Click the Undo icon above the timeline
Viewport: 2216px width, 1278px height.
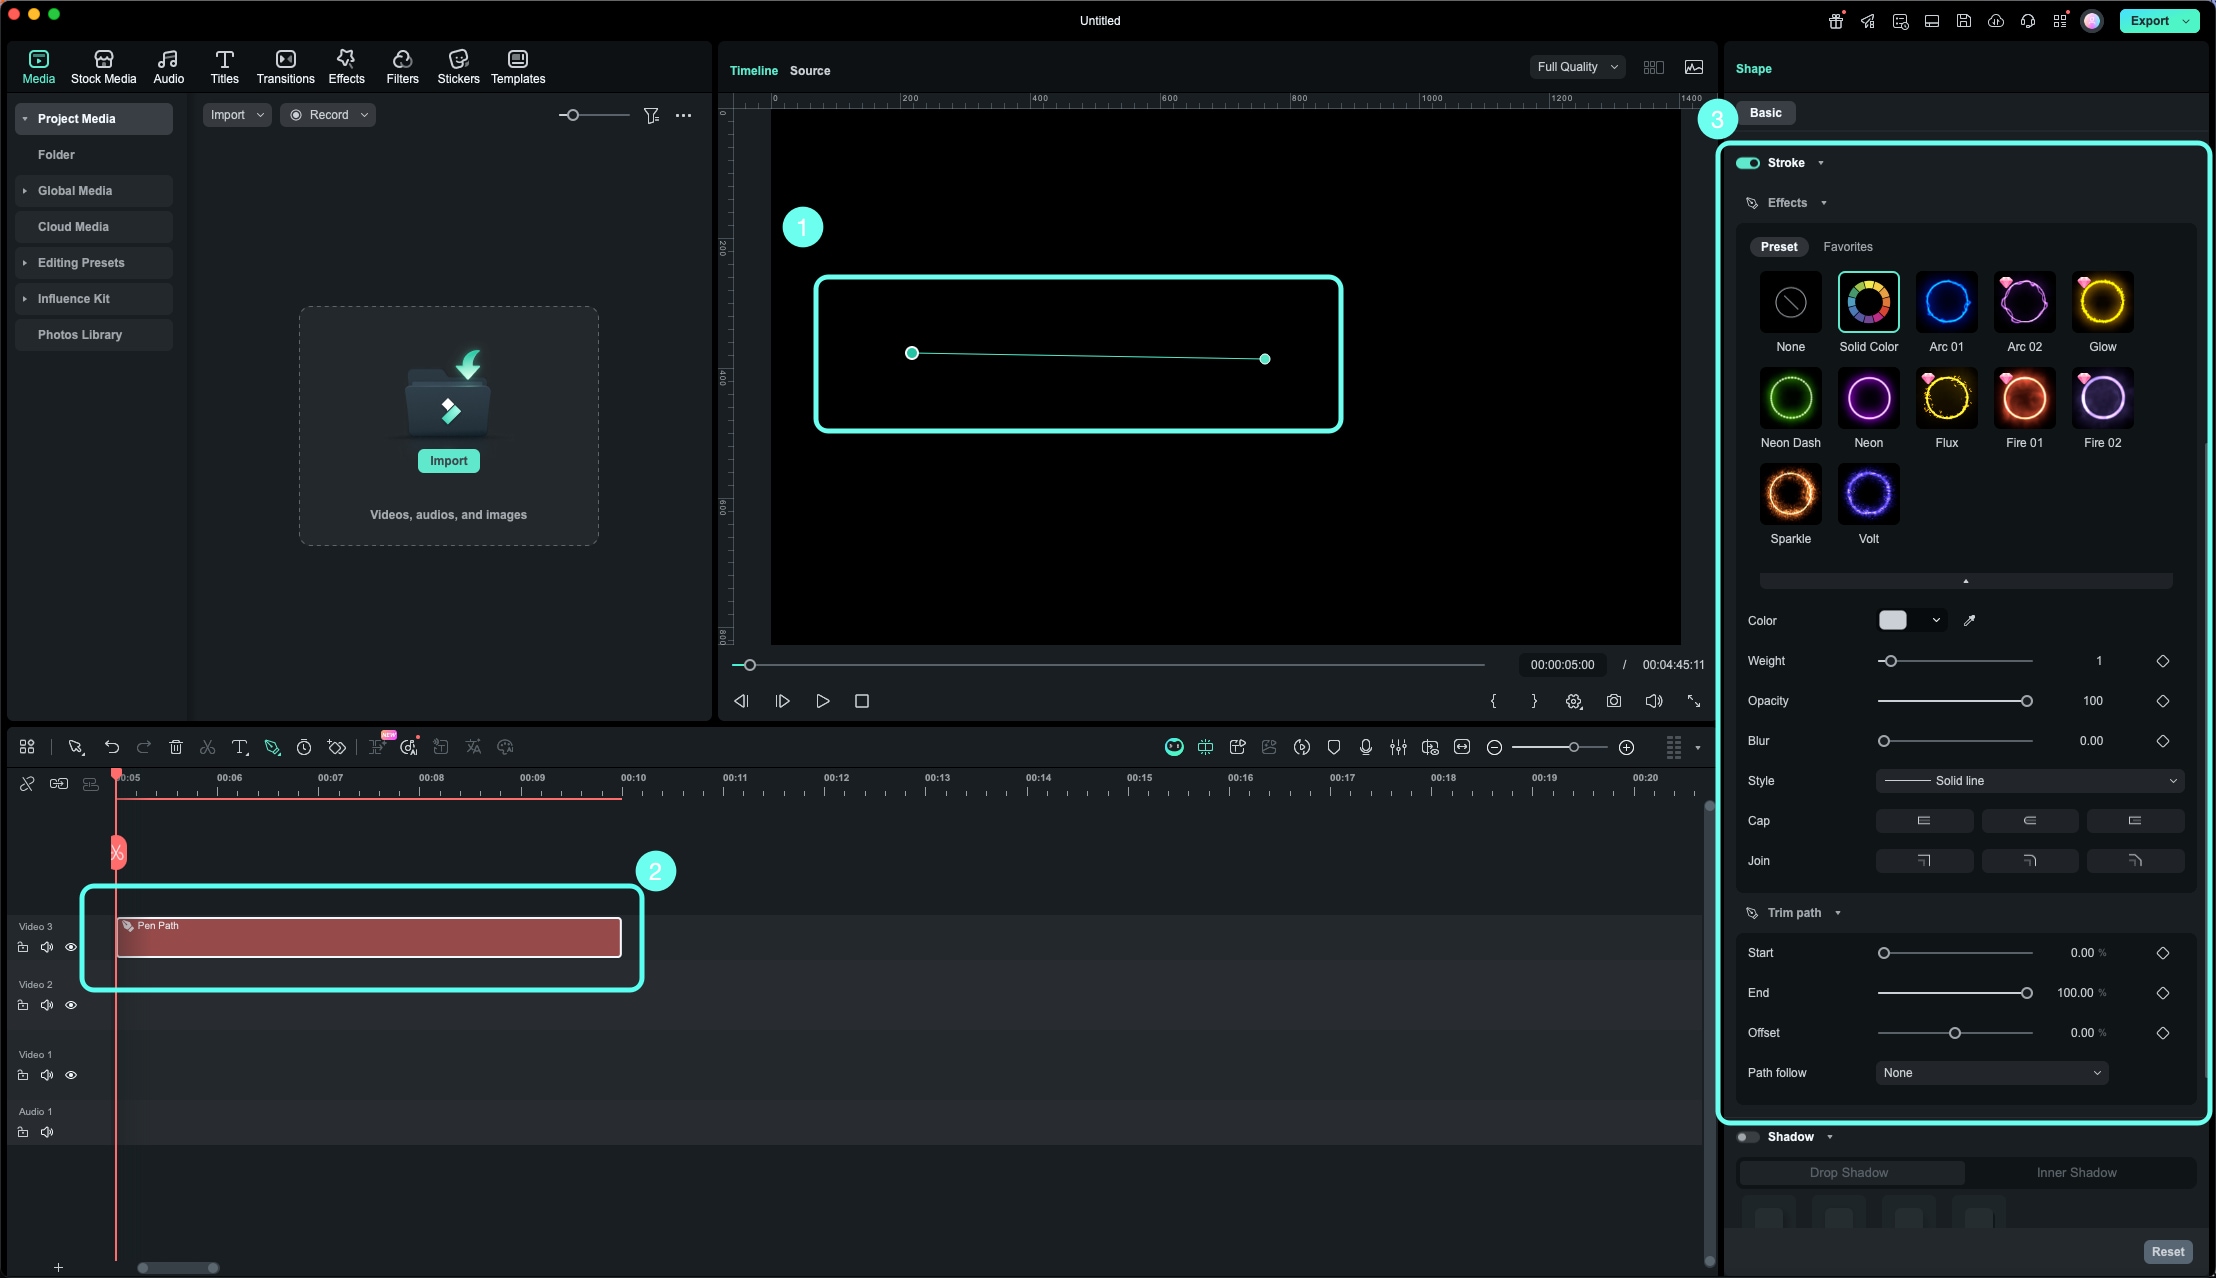[111, 747]
